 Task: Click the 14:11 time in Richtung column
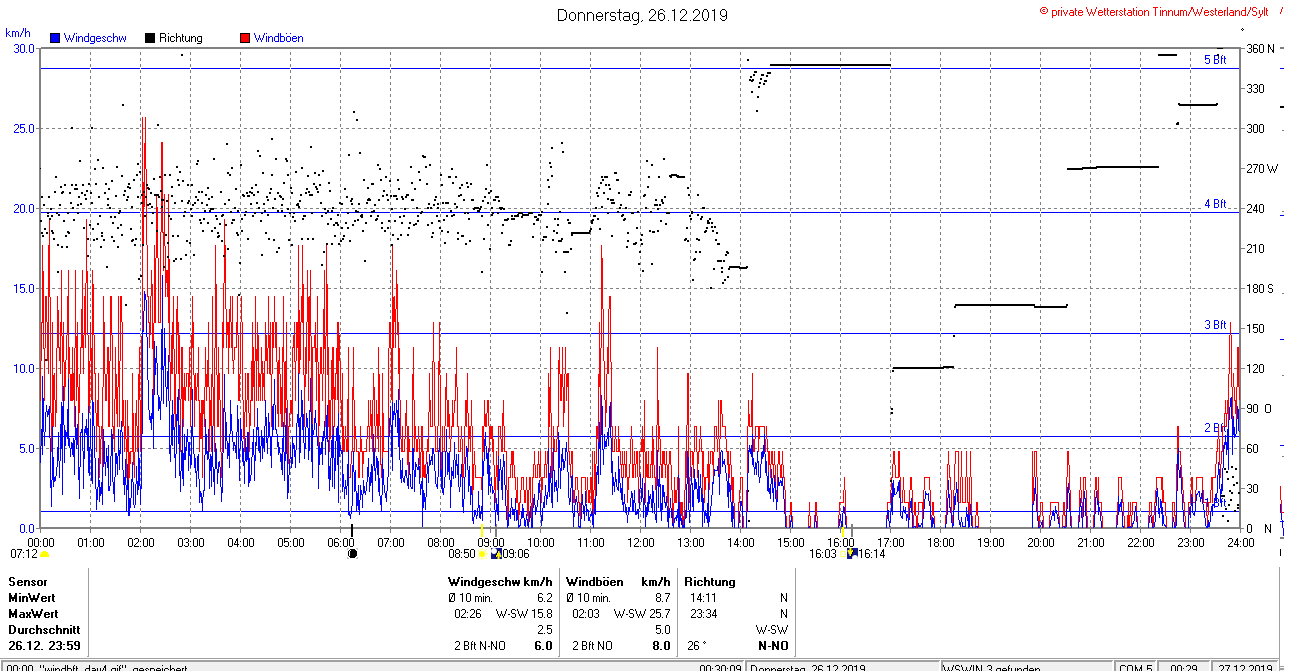[705, 597]
